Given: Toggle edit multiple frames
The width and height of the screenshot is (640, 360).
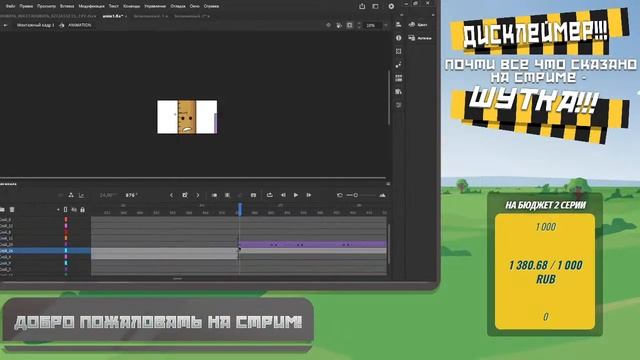Looking at the screenshot, I should tap(228, 196).
